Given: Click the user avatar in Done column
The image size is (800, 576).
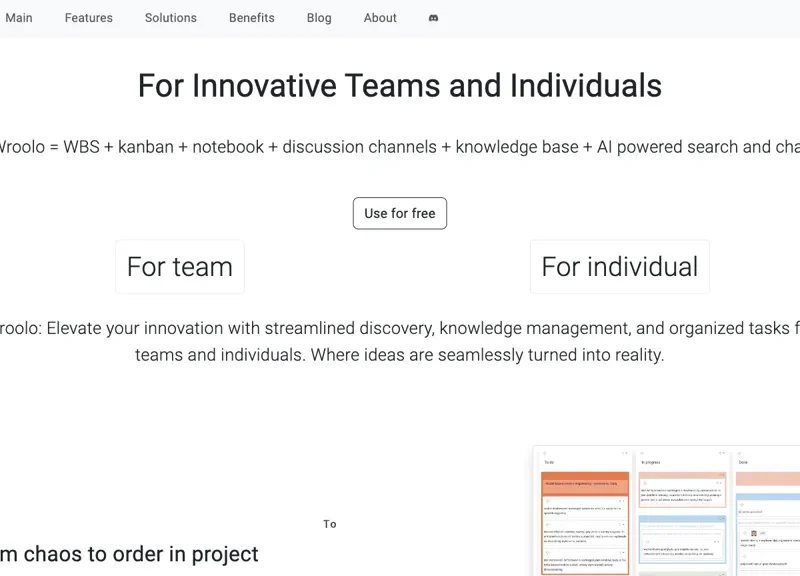Looking at the screenshot, I should pyautogui.click(x=753, y=533).
